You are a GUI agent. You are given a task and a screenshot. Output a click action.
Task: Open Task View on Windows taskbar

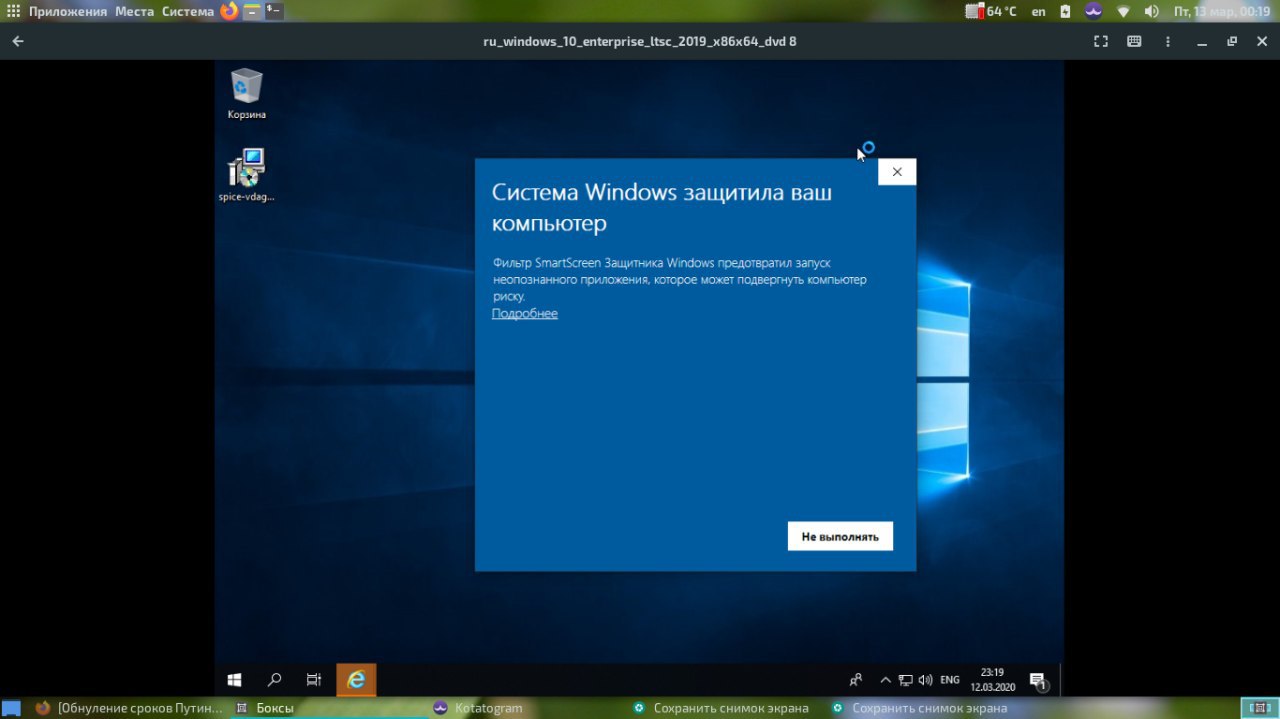coord(314,680)
